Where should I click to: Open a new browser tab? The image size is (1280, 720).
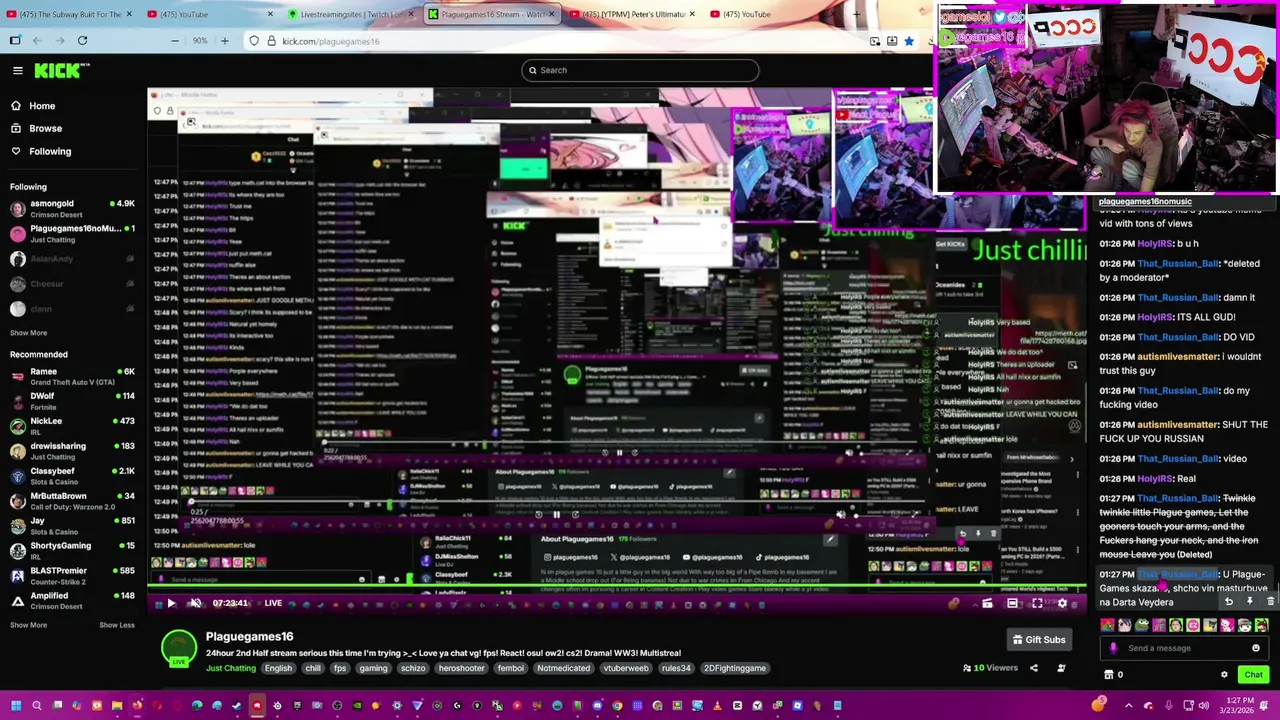857,14
